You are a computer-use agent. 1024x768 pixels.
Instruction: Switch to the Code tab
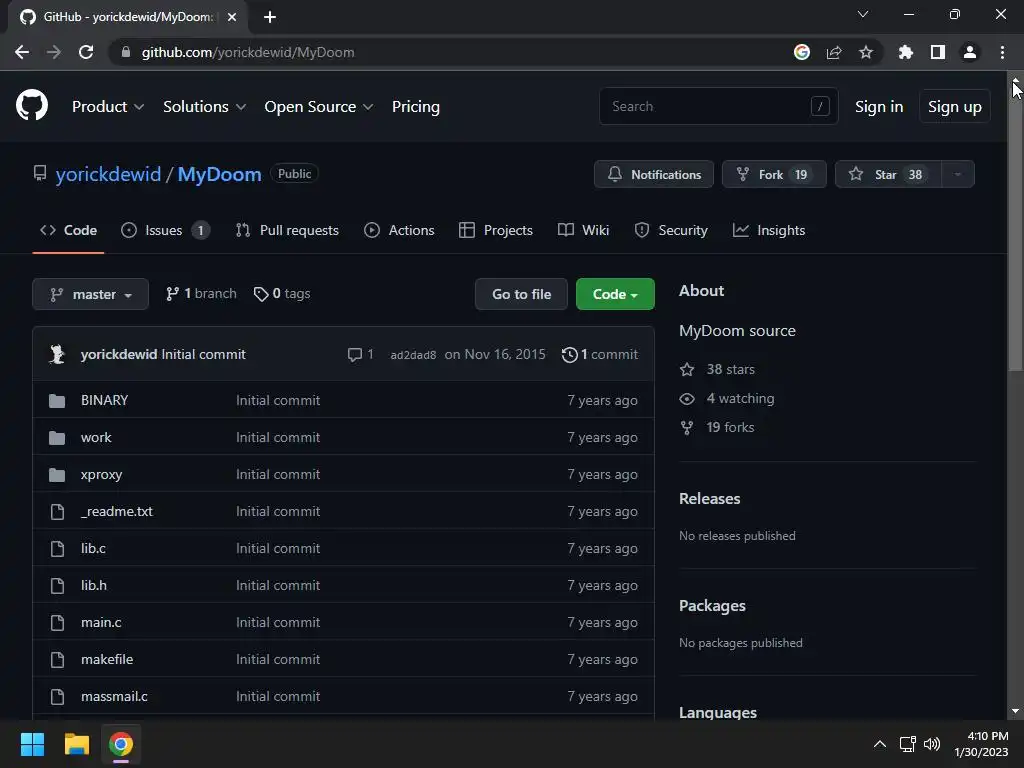click(x=68, y=230)
